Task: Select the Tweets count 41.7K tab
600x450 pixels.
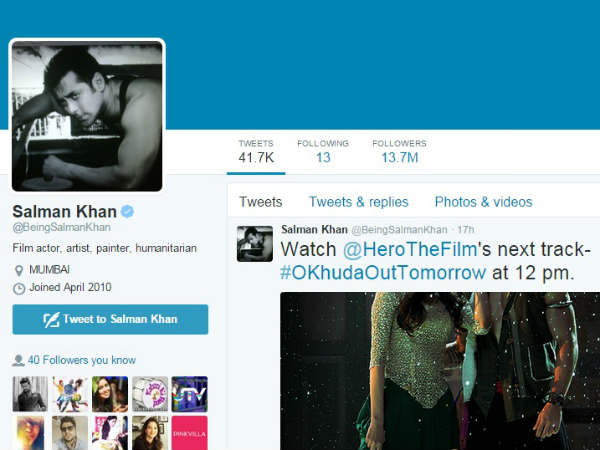Action: click(256, 152)
